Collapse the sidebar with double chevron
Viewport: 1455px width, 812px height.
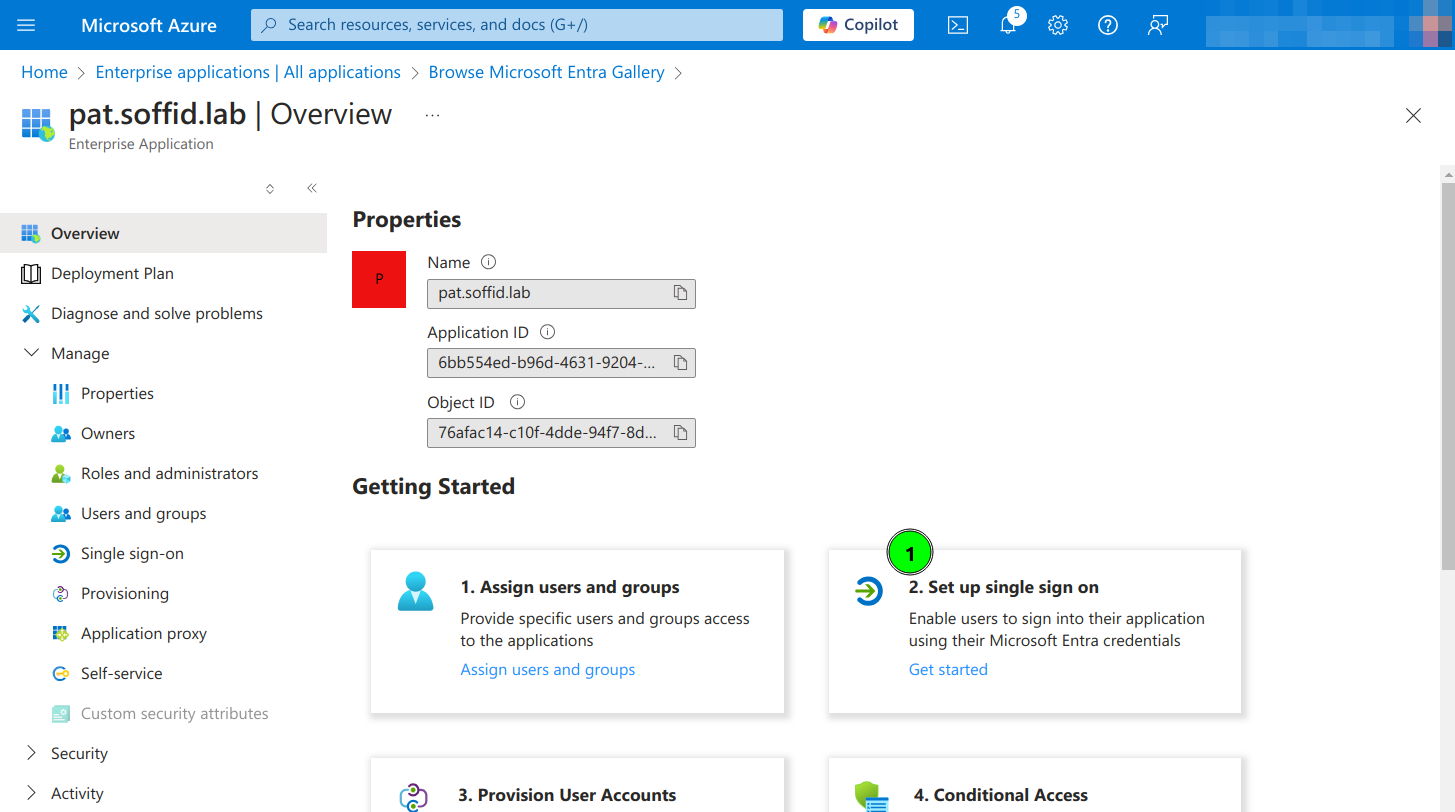[312, 188]
